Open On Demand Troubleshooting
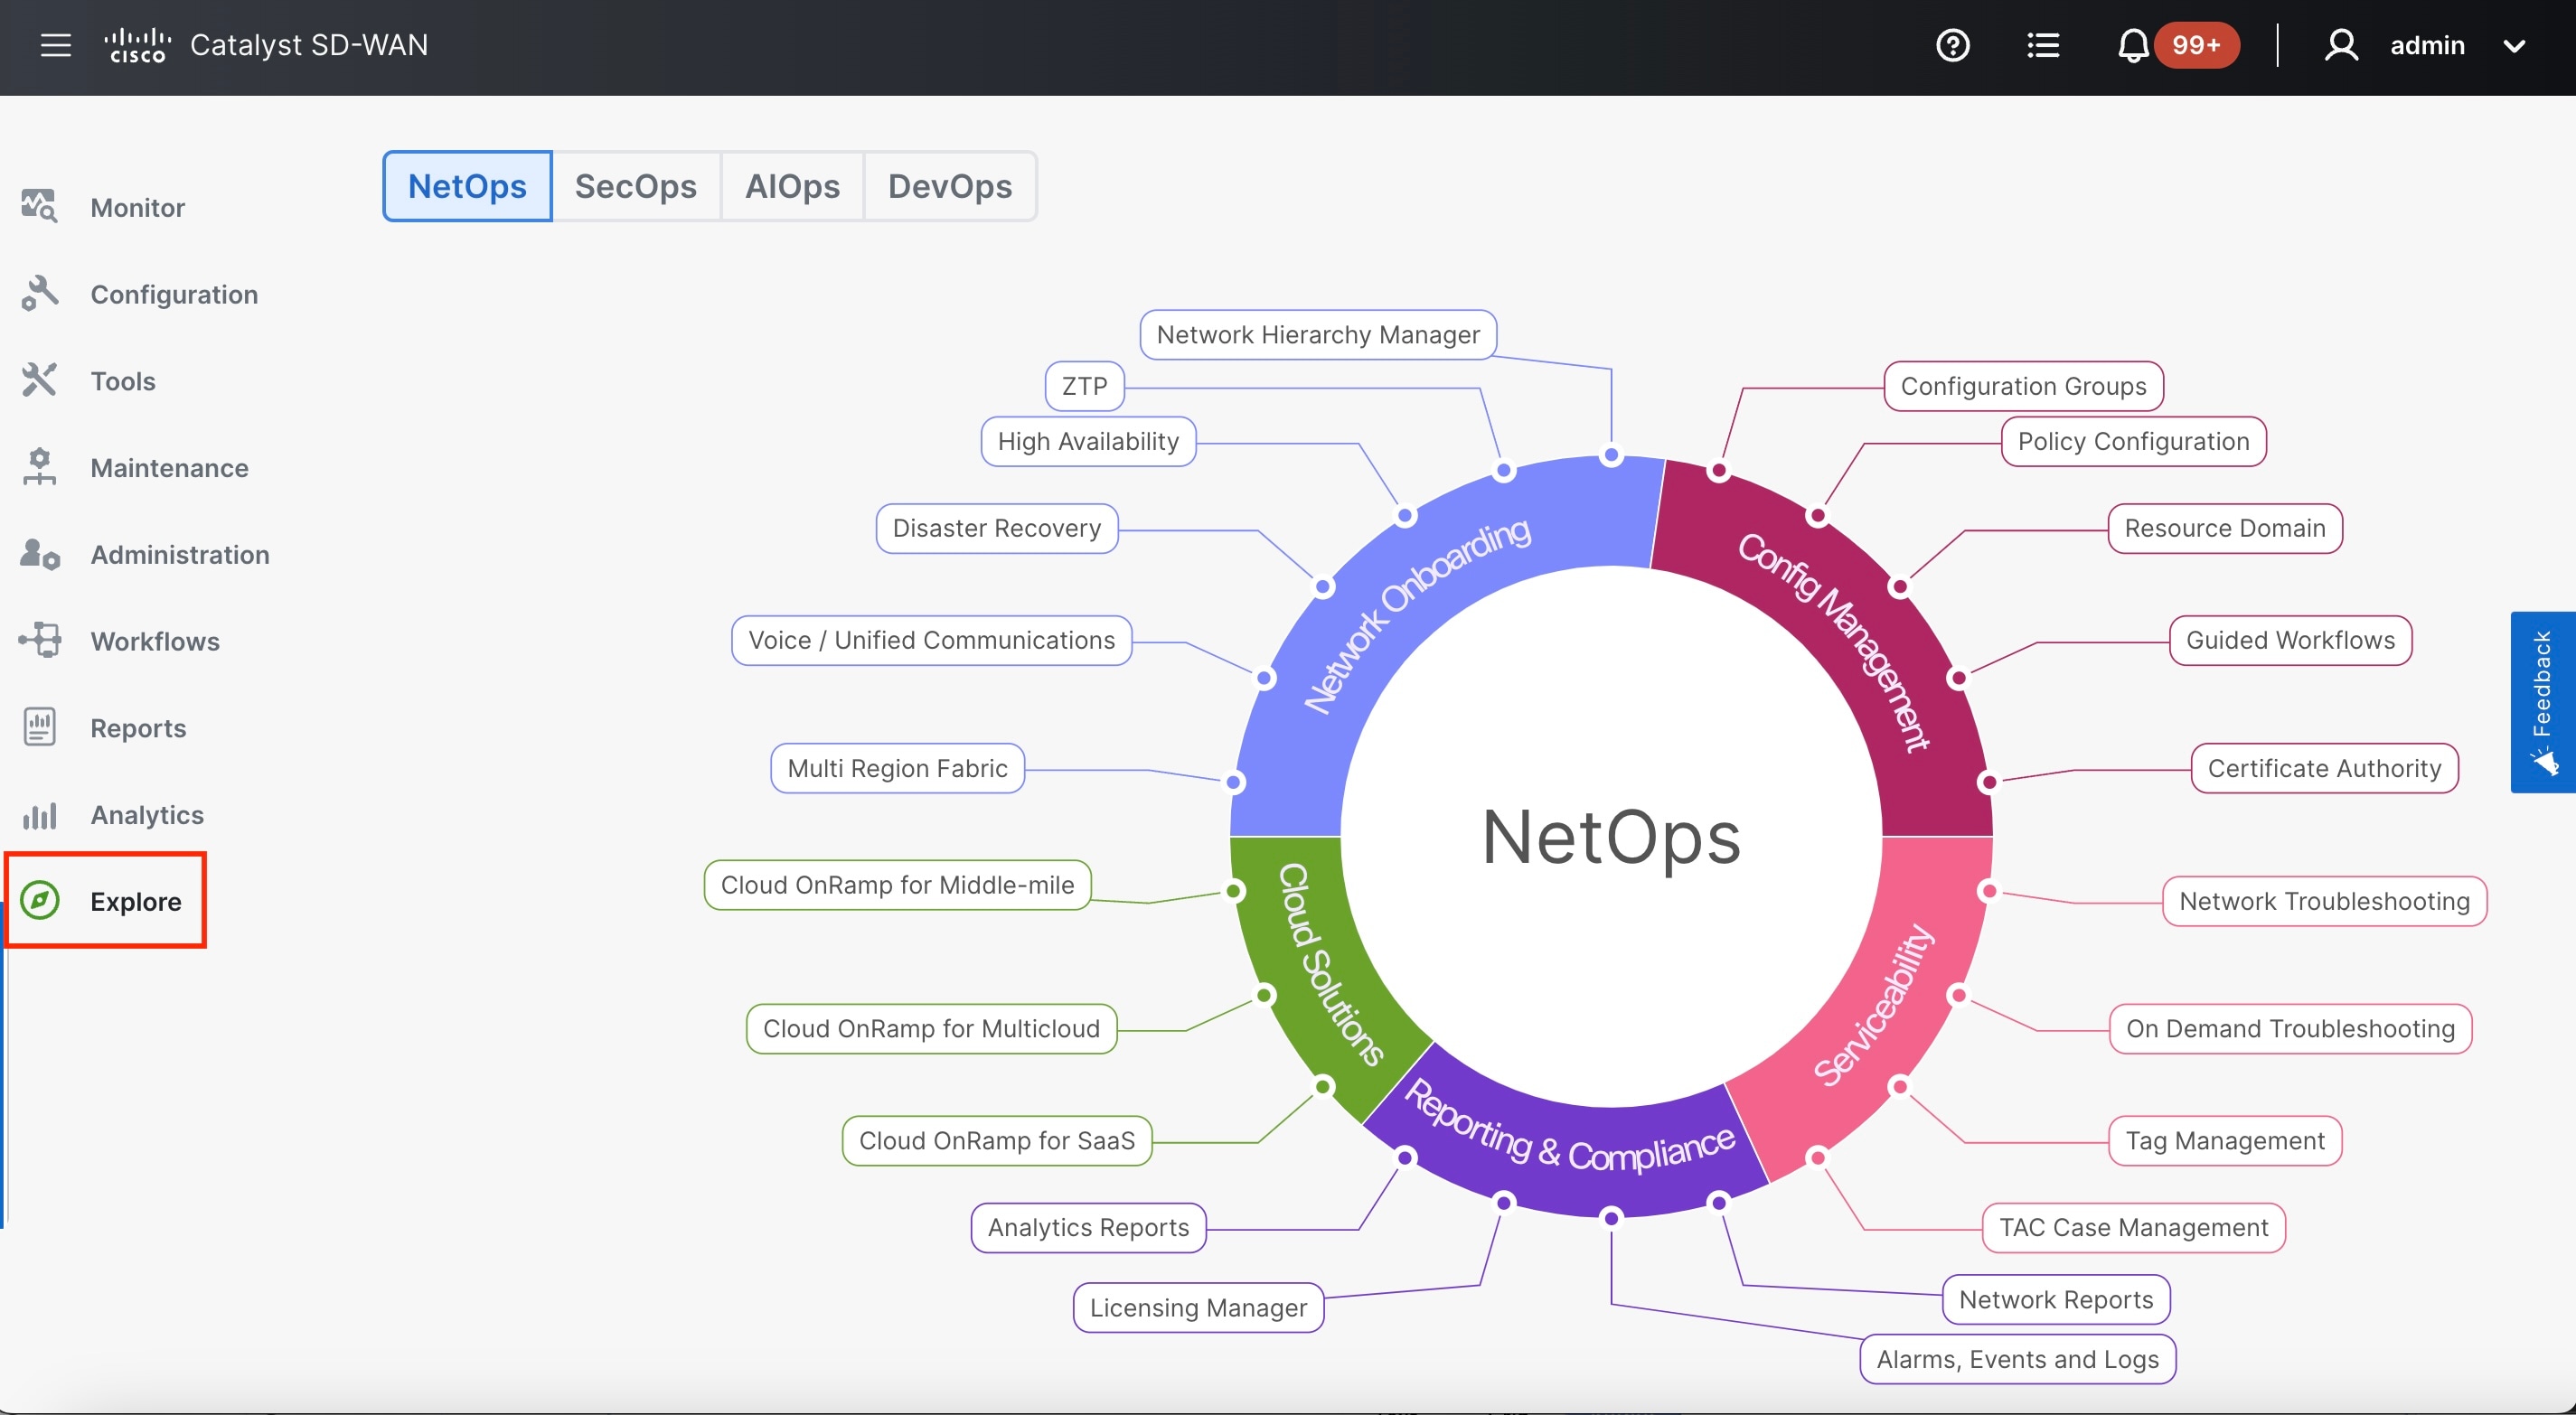The height and width of the screenshot is (1415, 2576). click(x=2291, y=1029)
